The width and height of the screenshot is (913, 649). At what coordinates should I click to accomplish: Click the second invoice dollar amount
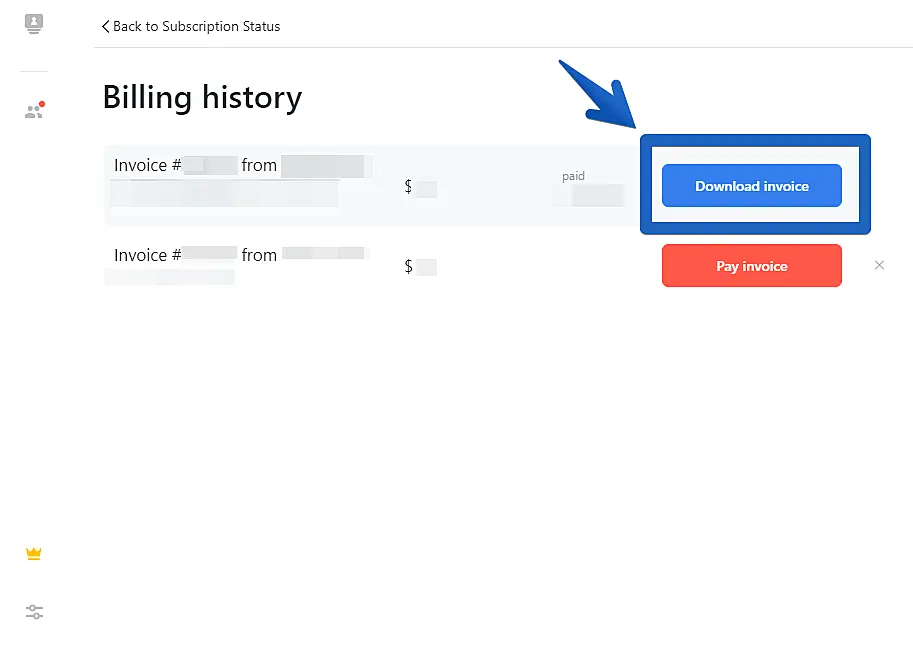point(420,267)
